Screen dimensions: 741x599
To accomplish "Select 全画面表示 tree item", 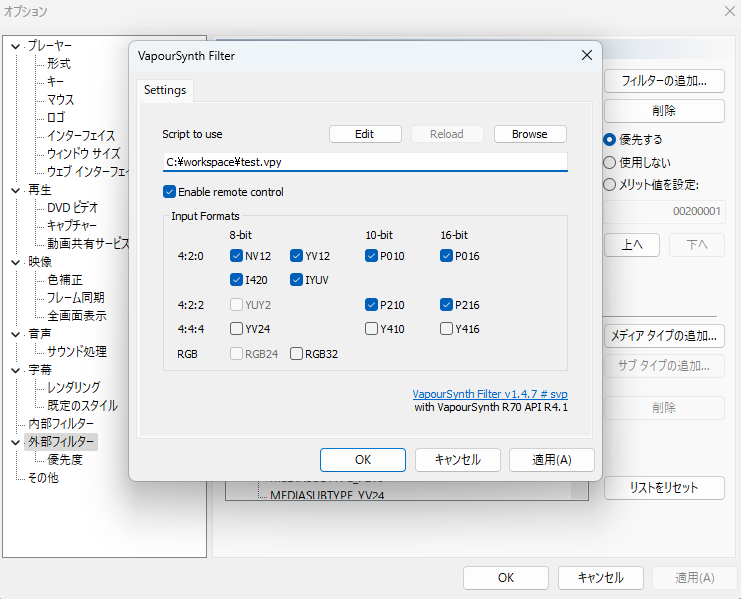I will point(77,316).
